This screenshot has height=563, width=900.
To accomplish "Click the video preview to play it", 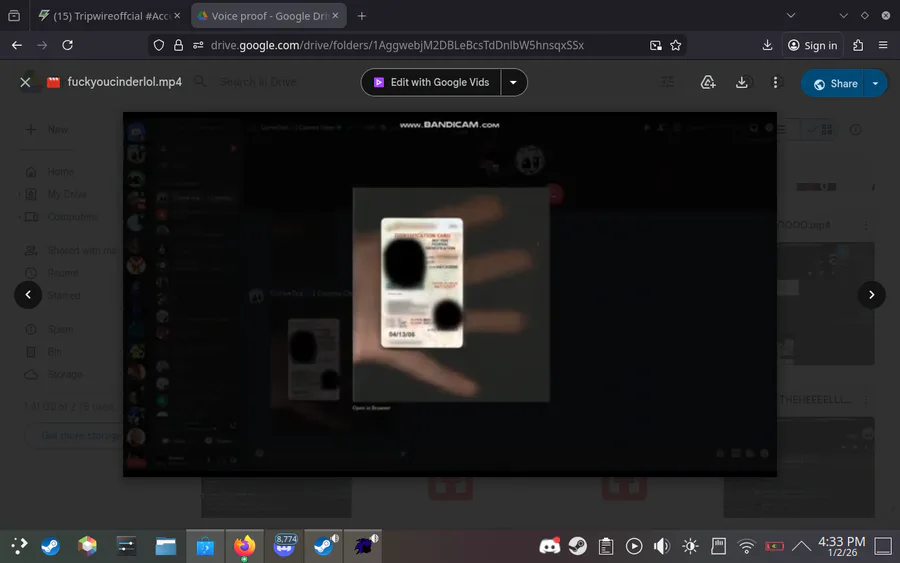I will [x=449, y=294].
